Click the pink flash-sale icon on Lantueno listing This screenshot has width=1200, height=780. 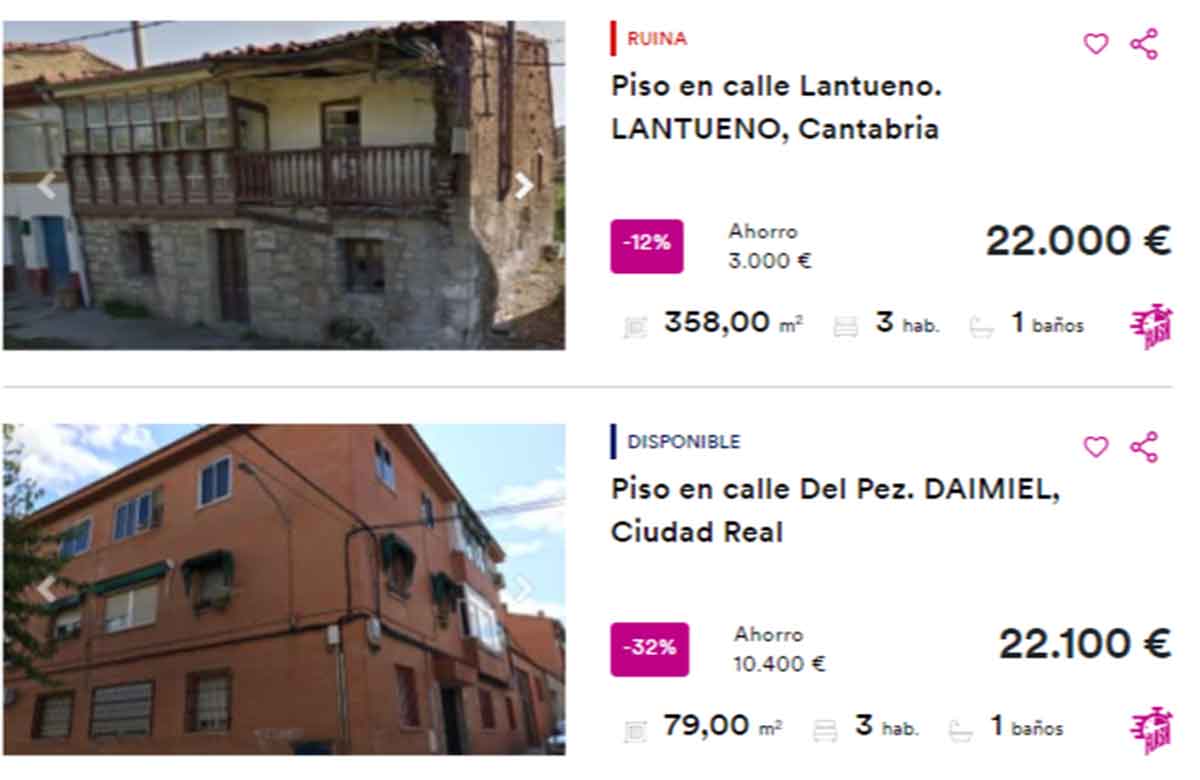[x=1152, y=326]
